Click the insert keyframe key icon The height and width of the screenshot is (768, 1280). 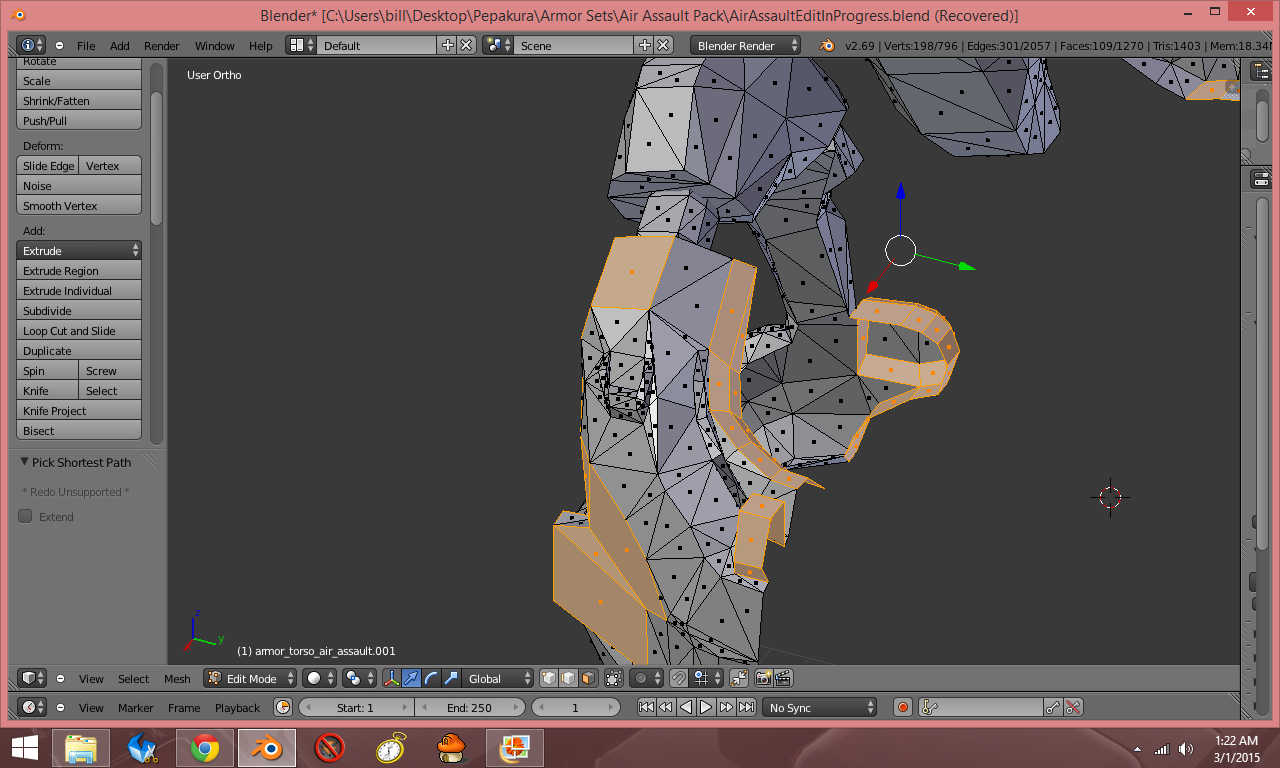(x=1053, y=707)
